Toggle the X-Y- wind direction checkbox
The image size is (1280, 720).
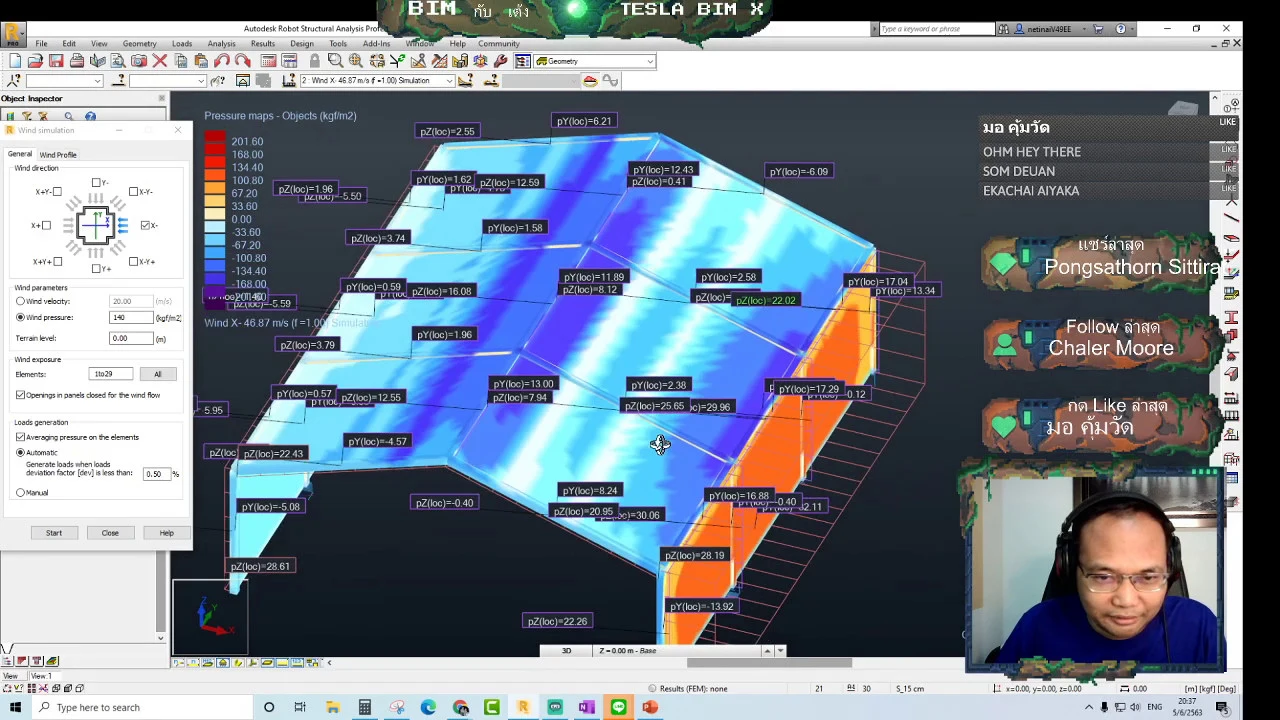click(133, 192)
